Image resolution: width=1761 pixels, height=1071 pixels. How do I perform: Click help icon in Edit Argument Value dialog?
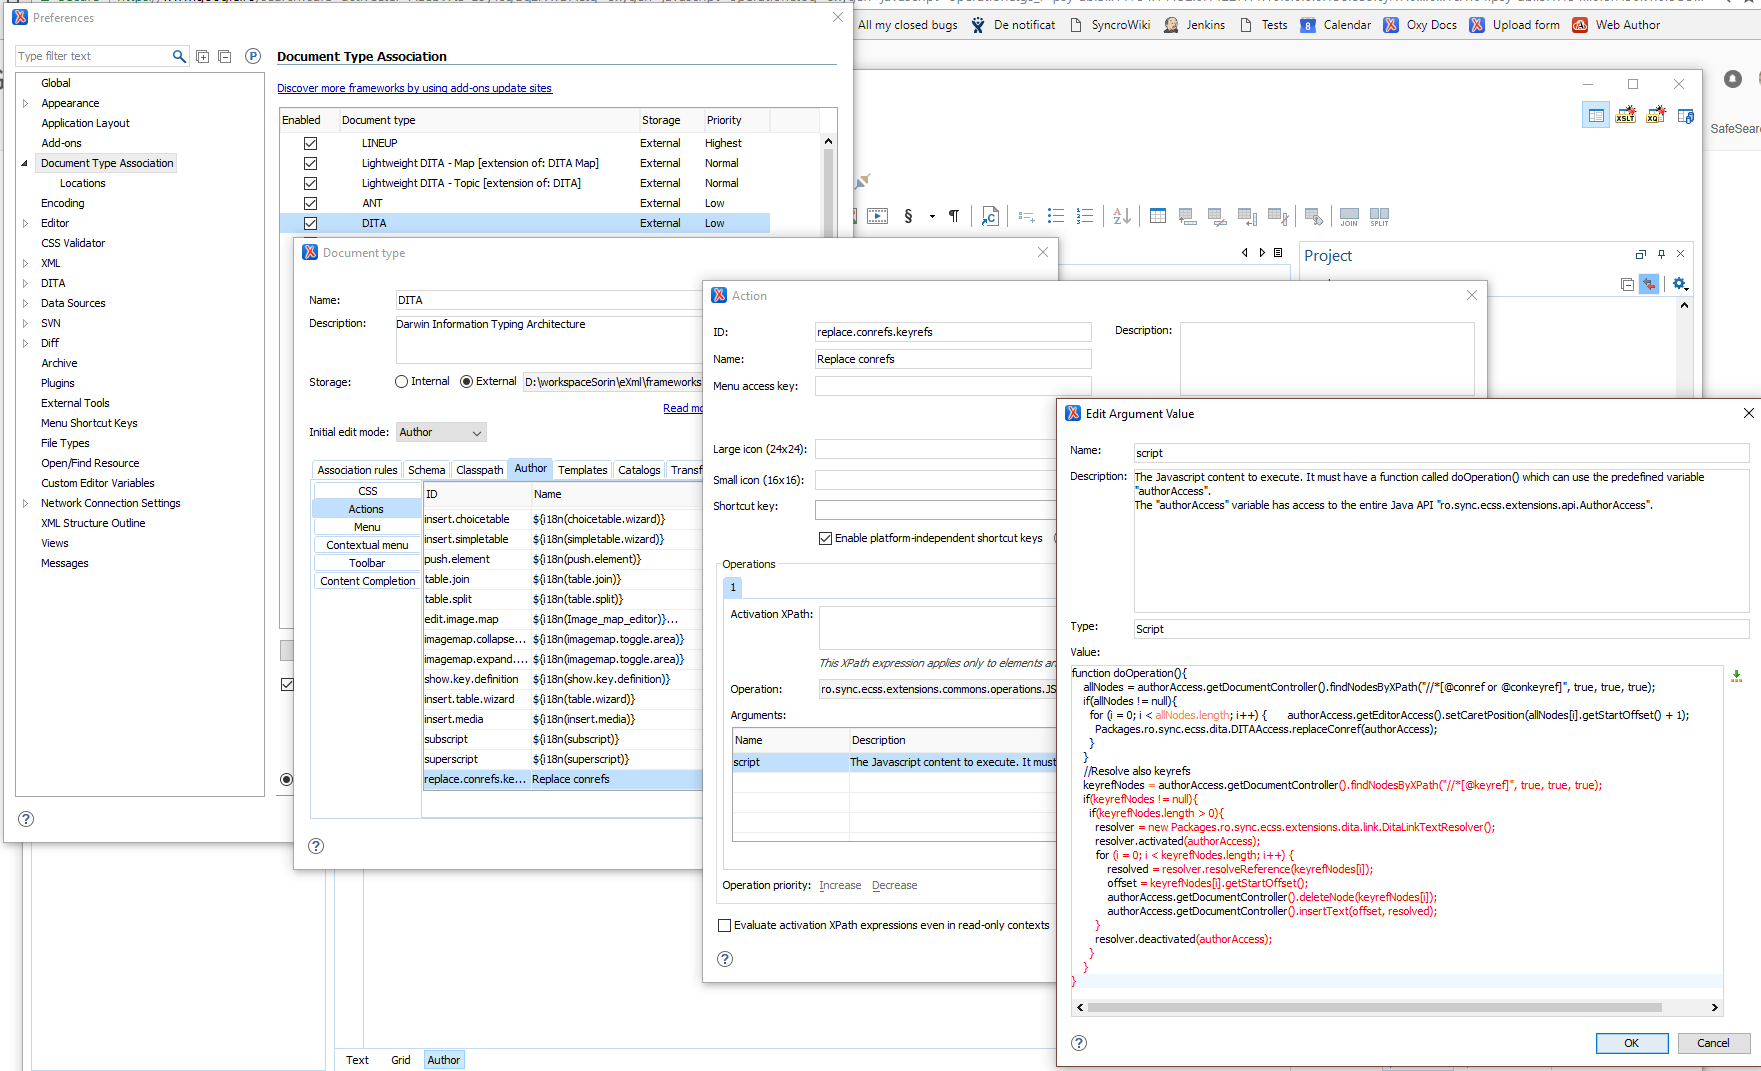[1079, 1043]
